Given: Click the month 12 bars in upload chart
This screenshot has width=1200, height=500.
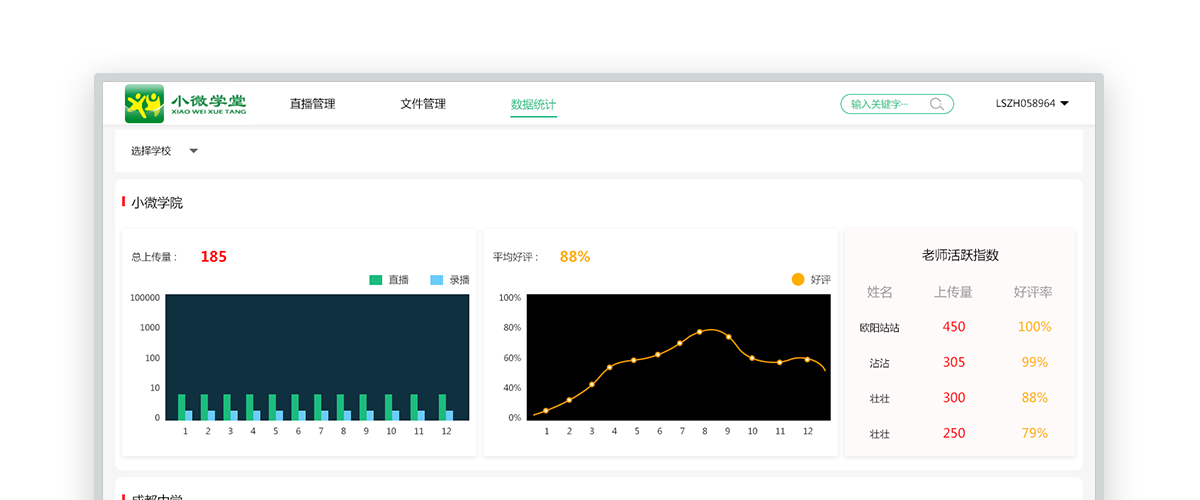Looking at the screenshot, I should (445, 407).
